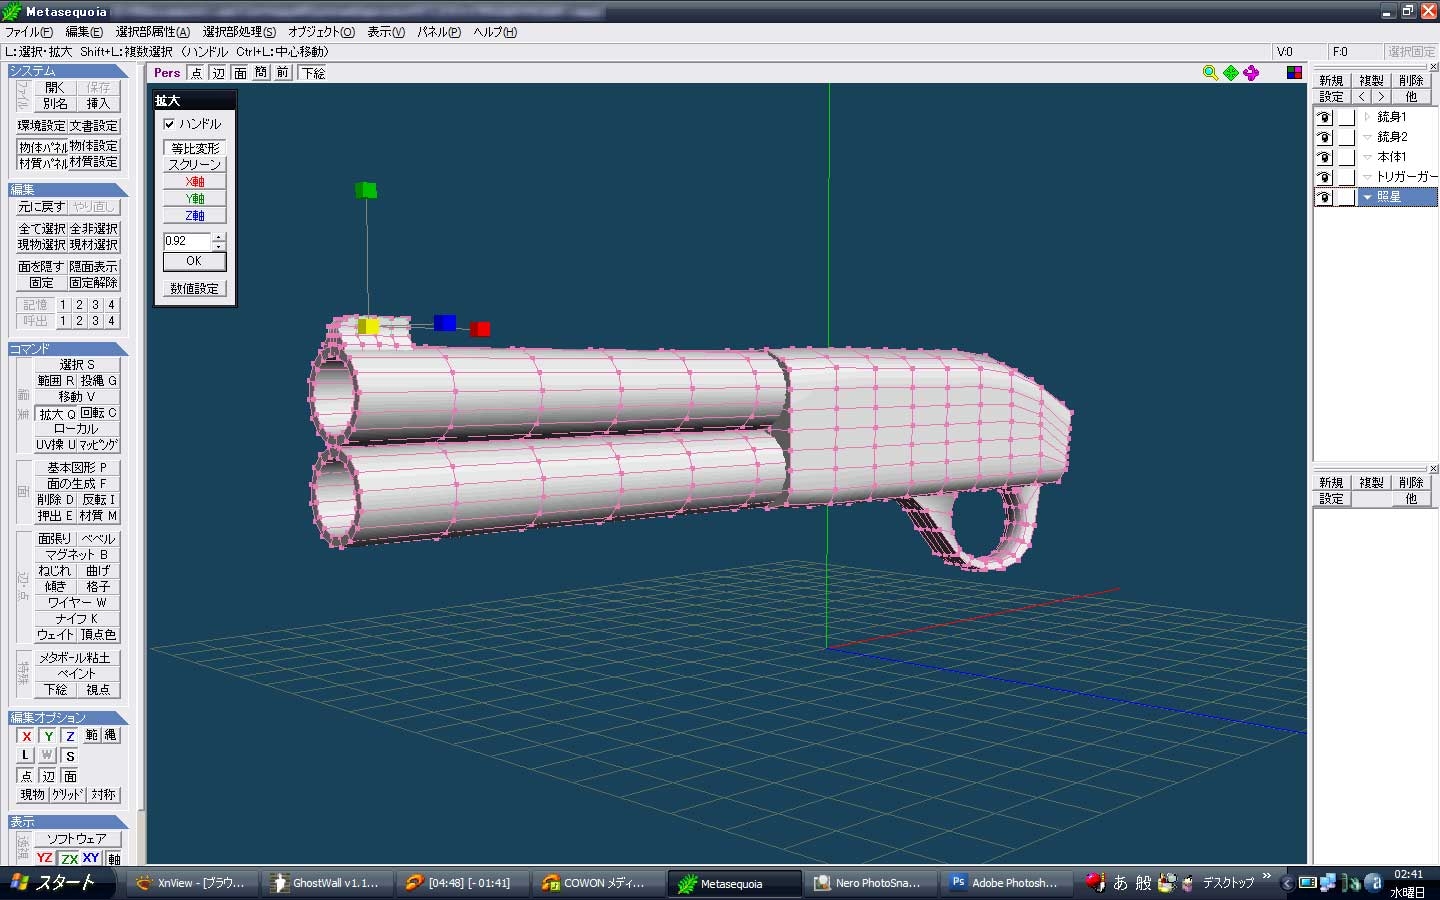The width and height of the screenshot is (1440, 900).
Task: Click the magenta viewport rotate icon
Action: tap(1251, 73)
